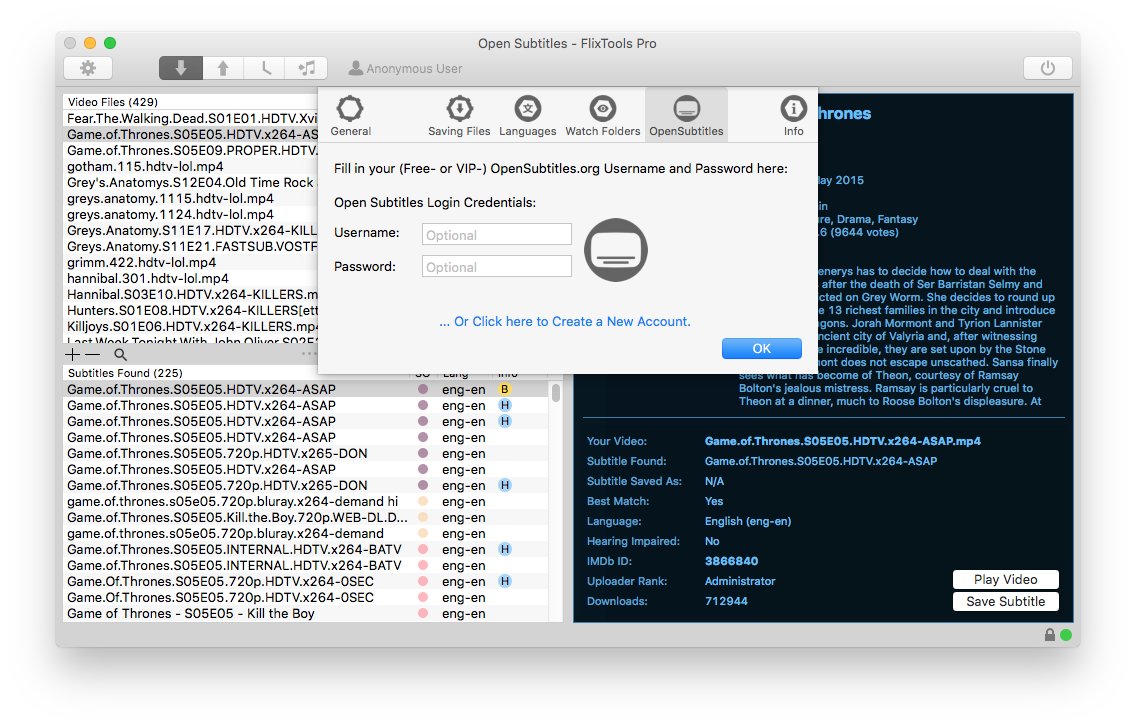Select greys.anatomy.1115.hdtv-lol.mp4 file

click(191, 198)
